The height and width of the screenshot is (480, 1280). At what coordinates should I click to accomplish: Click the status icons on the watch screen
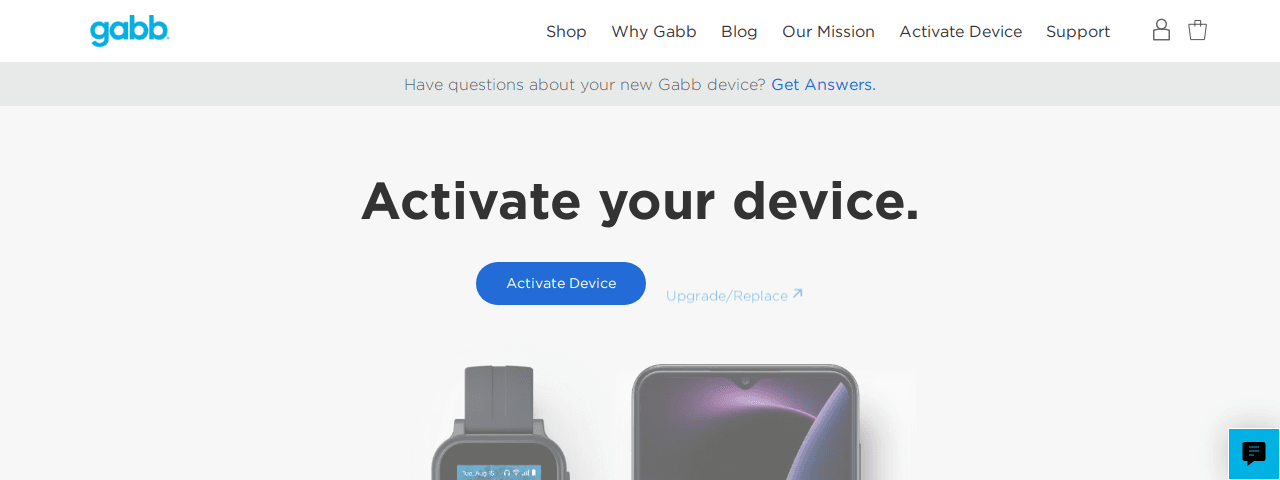520,472
